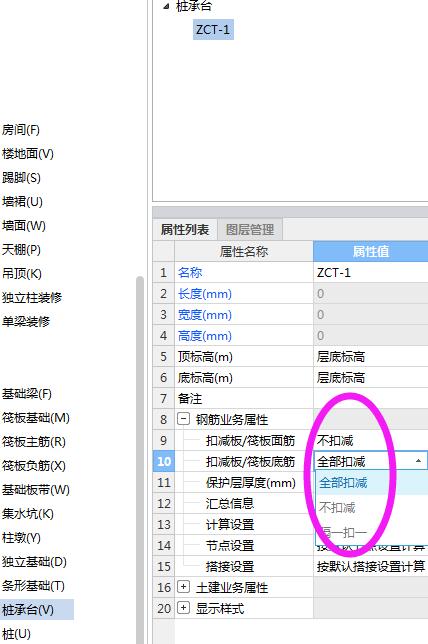Switch to 图层管理 tab
This screenshot has width=428, height=644.
tap(250, 230)
